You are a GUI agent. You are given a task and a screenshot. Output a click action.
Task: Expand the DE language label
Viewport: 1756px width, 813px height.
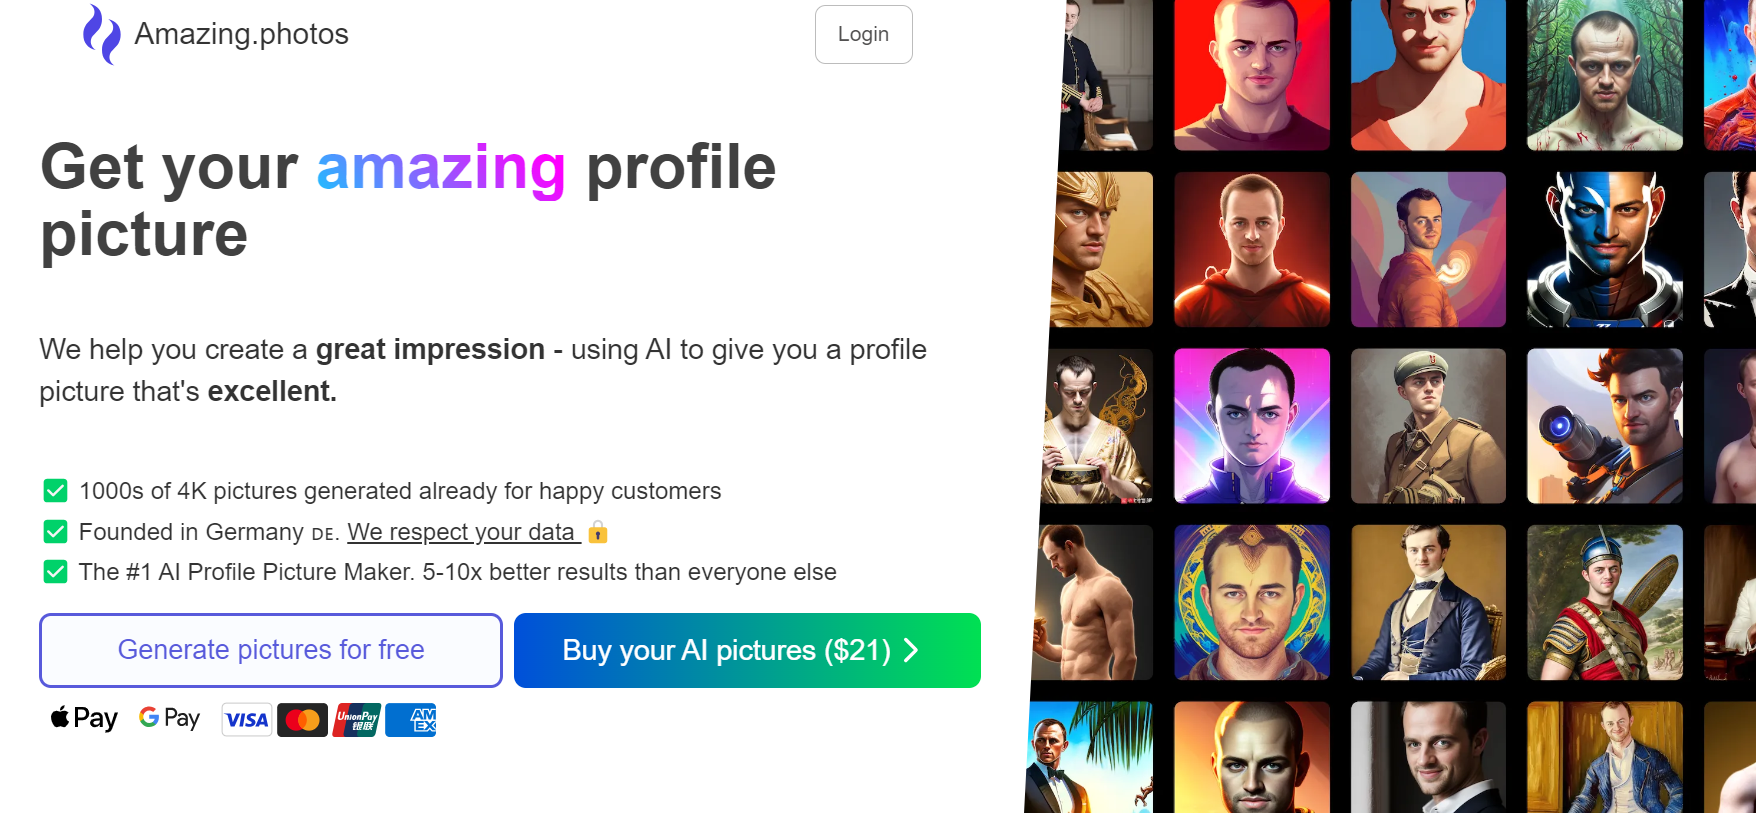[x=323, y=533]
